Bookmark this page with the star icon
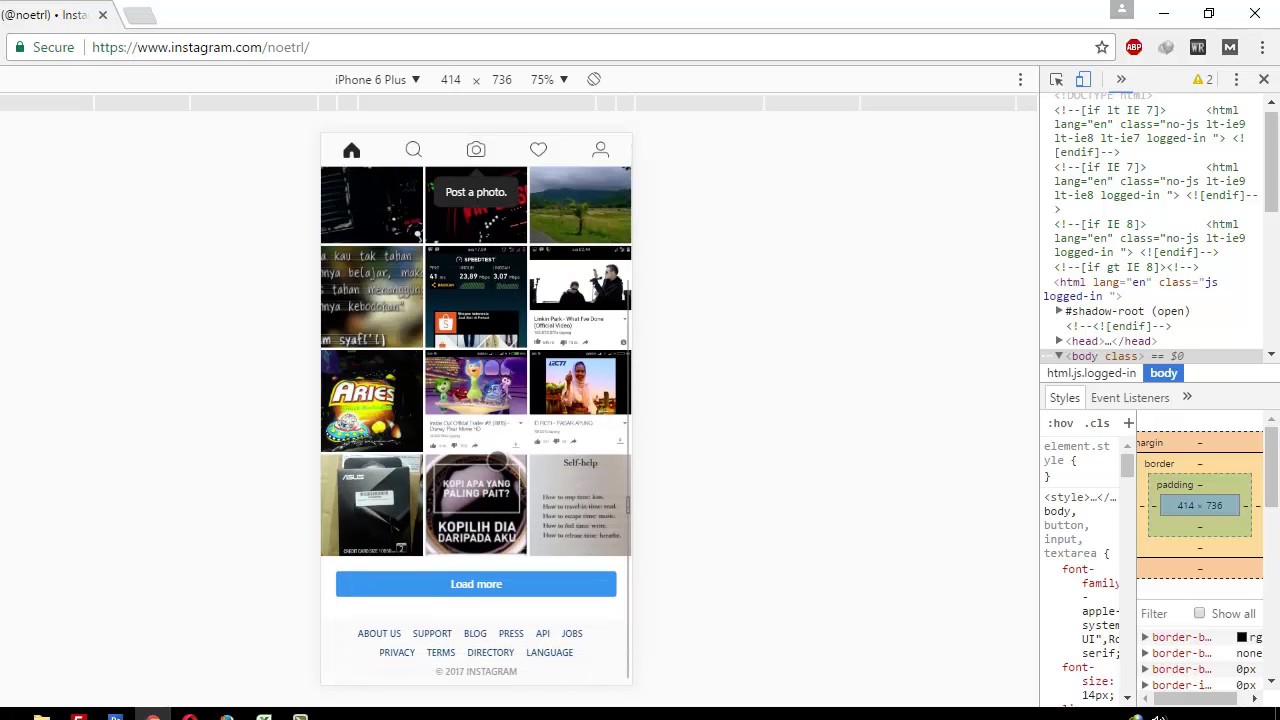1280x720 pixels. 1102,47
